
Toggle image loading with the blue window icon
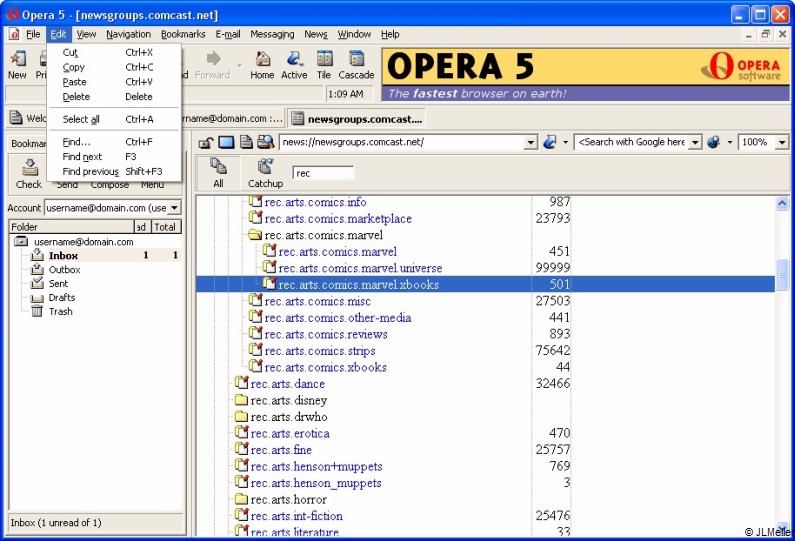tap(226, 142)
